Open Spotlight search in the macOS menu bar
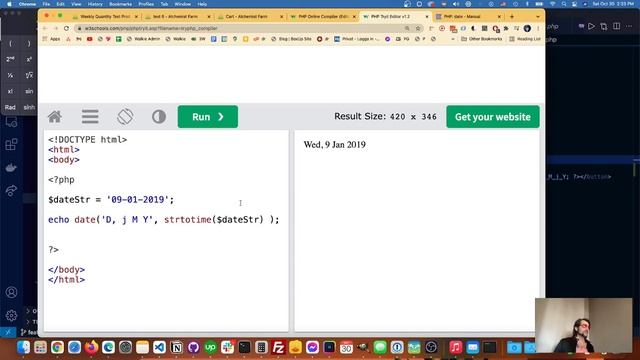This screenshot has width=640, height=360. click(x=564, y=4)
